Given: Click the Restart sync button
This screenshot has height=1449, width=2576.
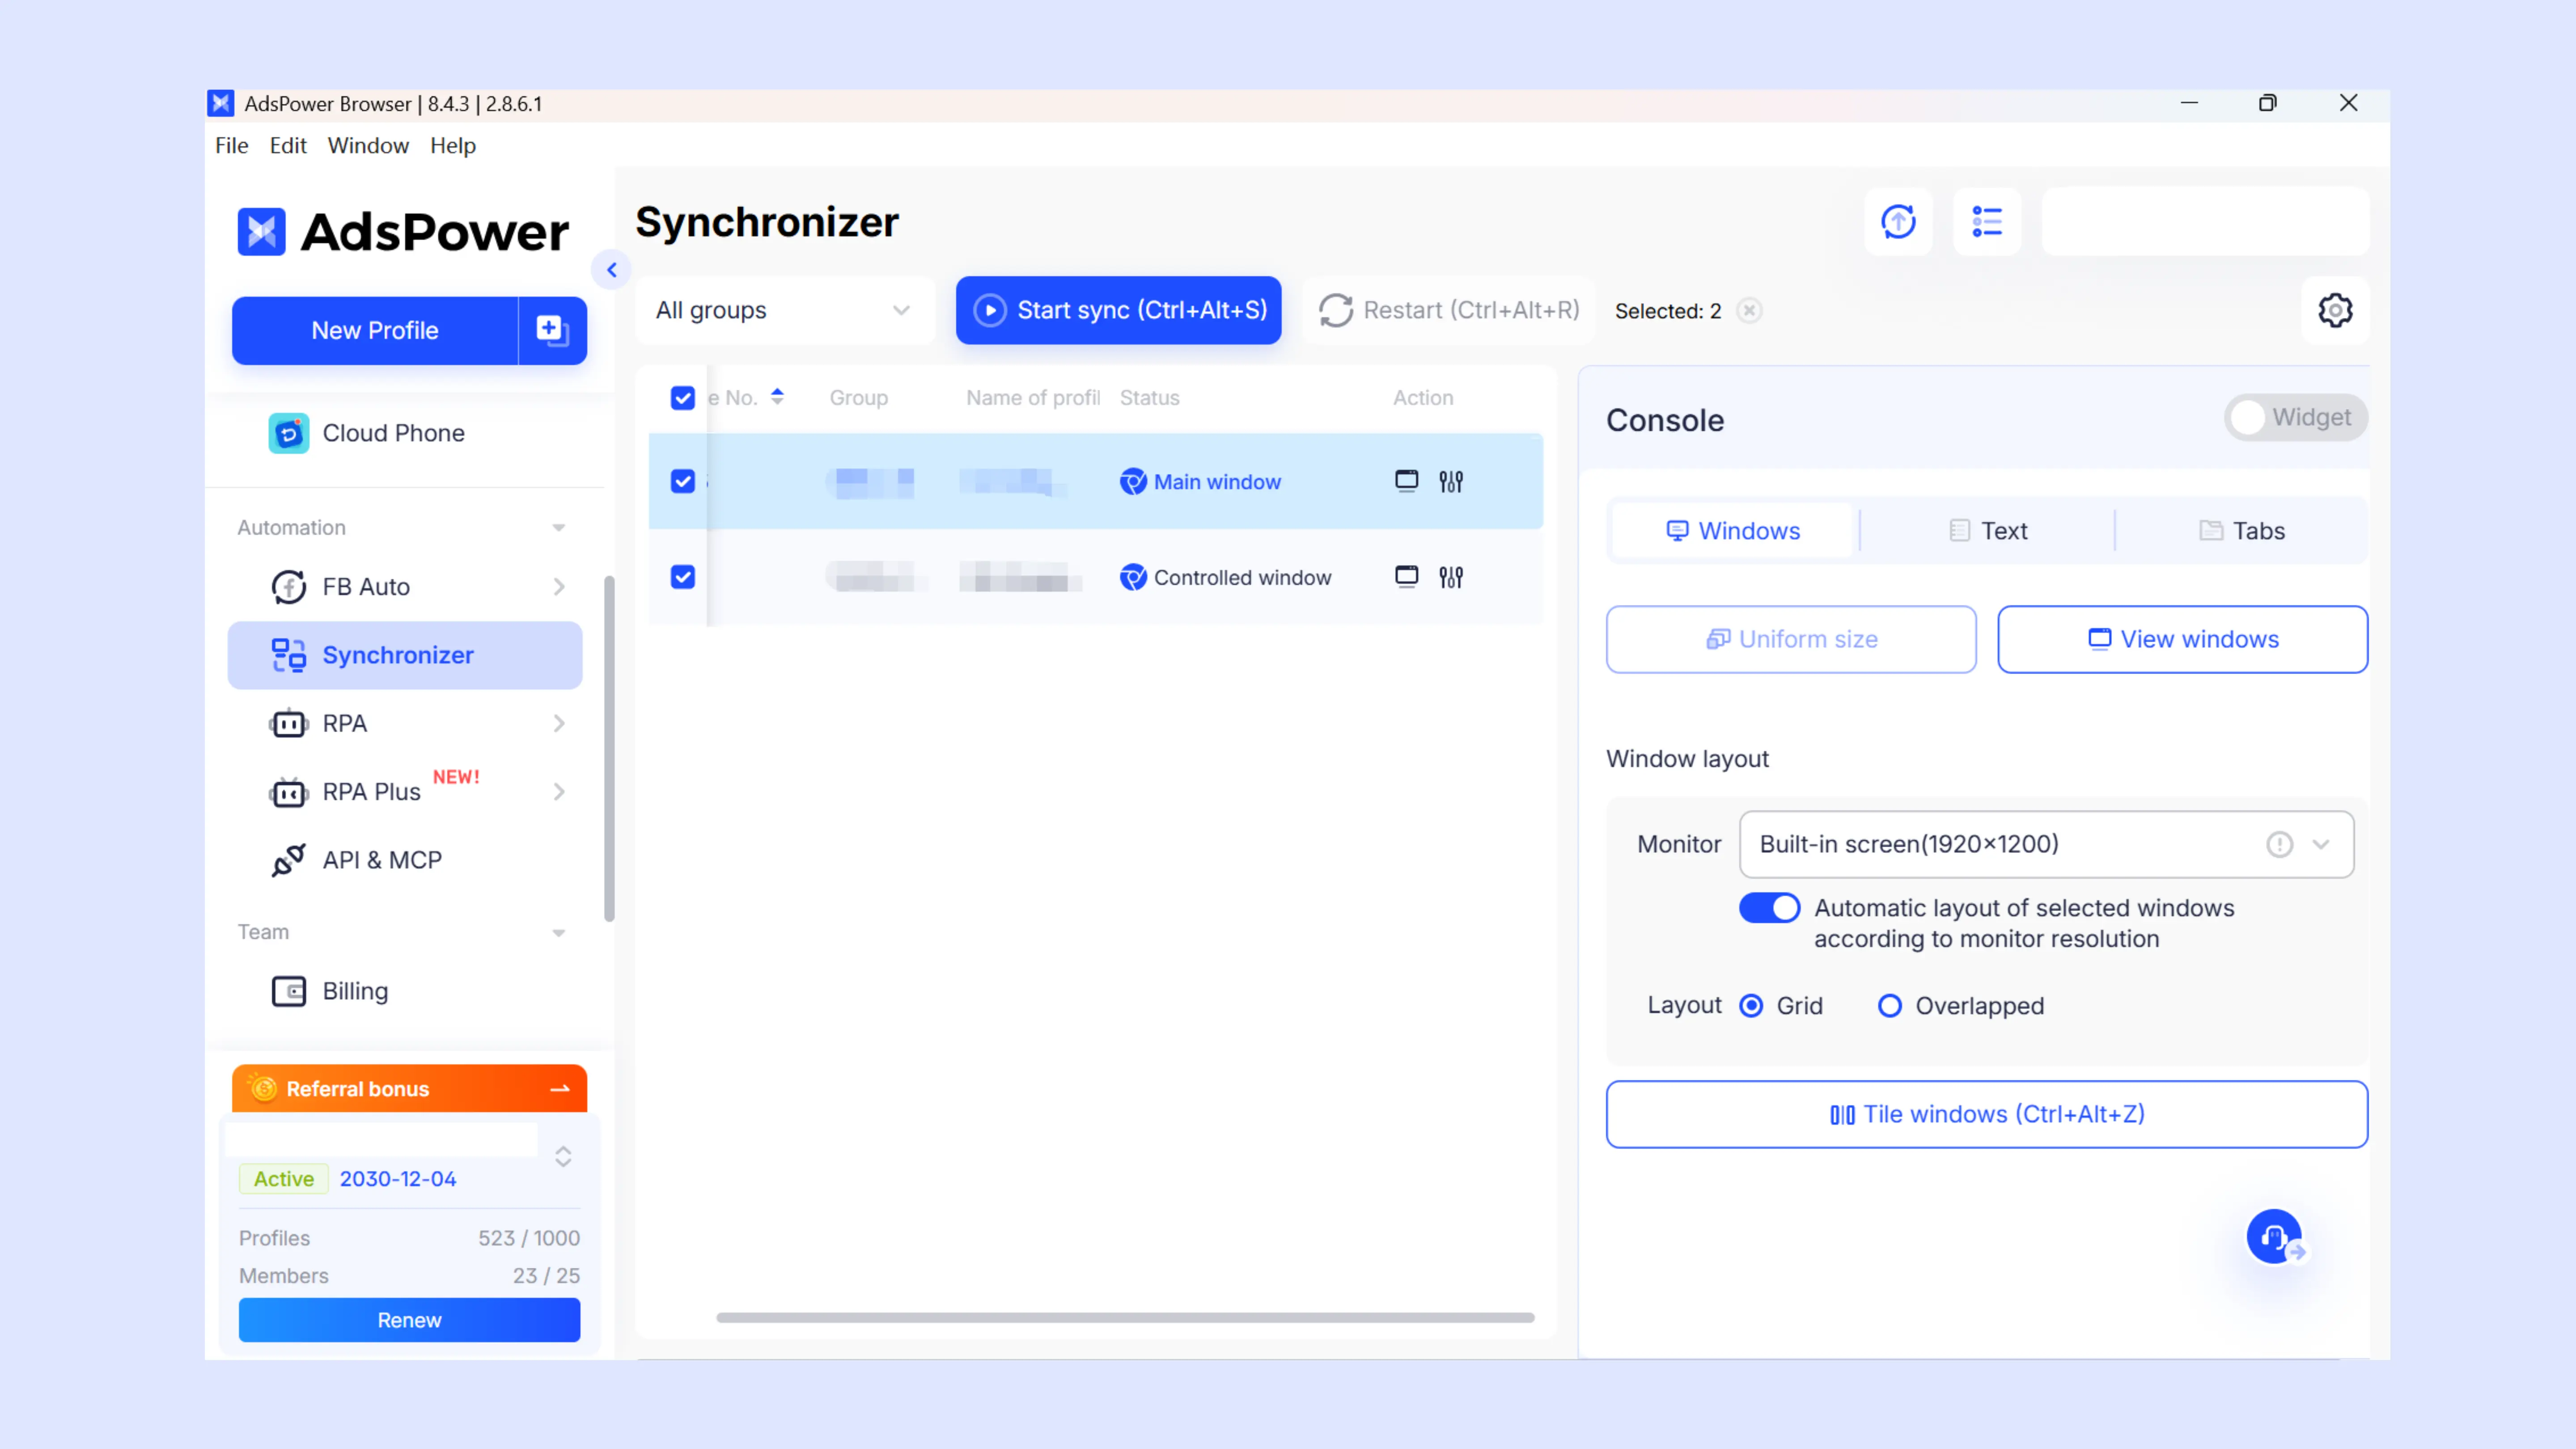Looking at the screenshot, I should pos(1449,310).
